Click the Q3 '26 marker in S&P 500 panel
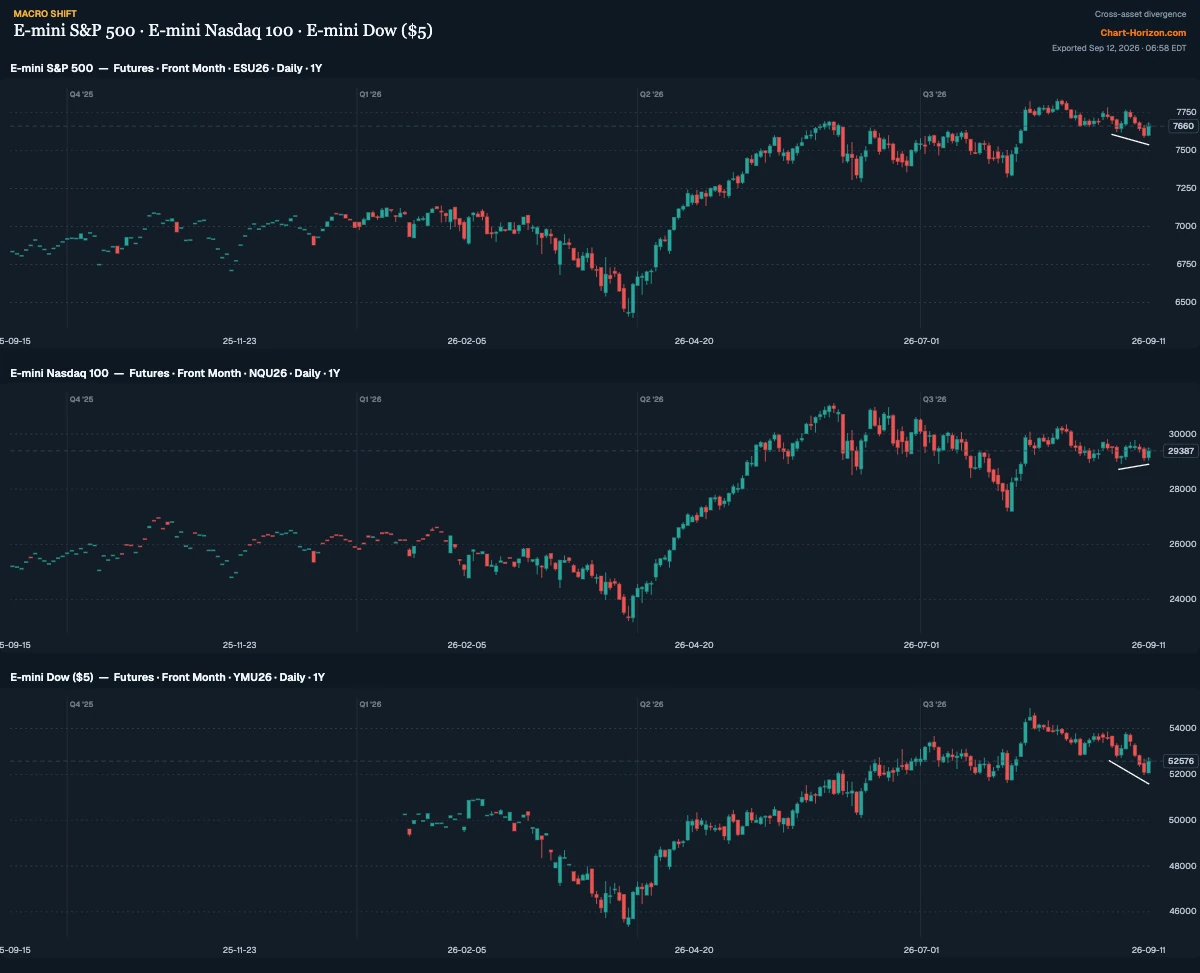Screen dimensions: 1200x973 935,94
